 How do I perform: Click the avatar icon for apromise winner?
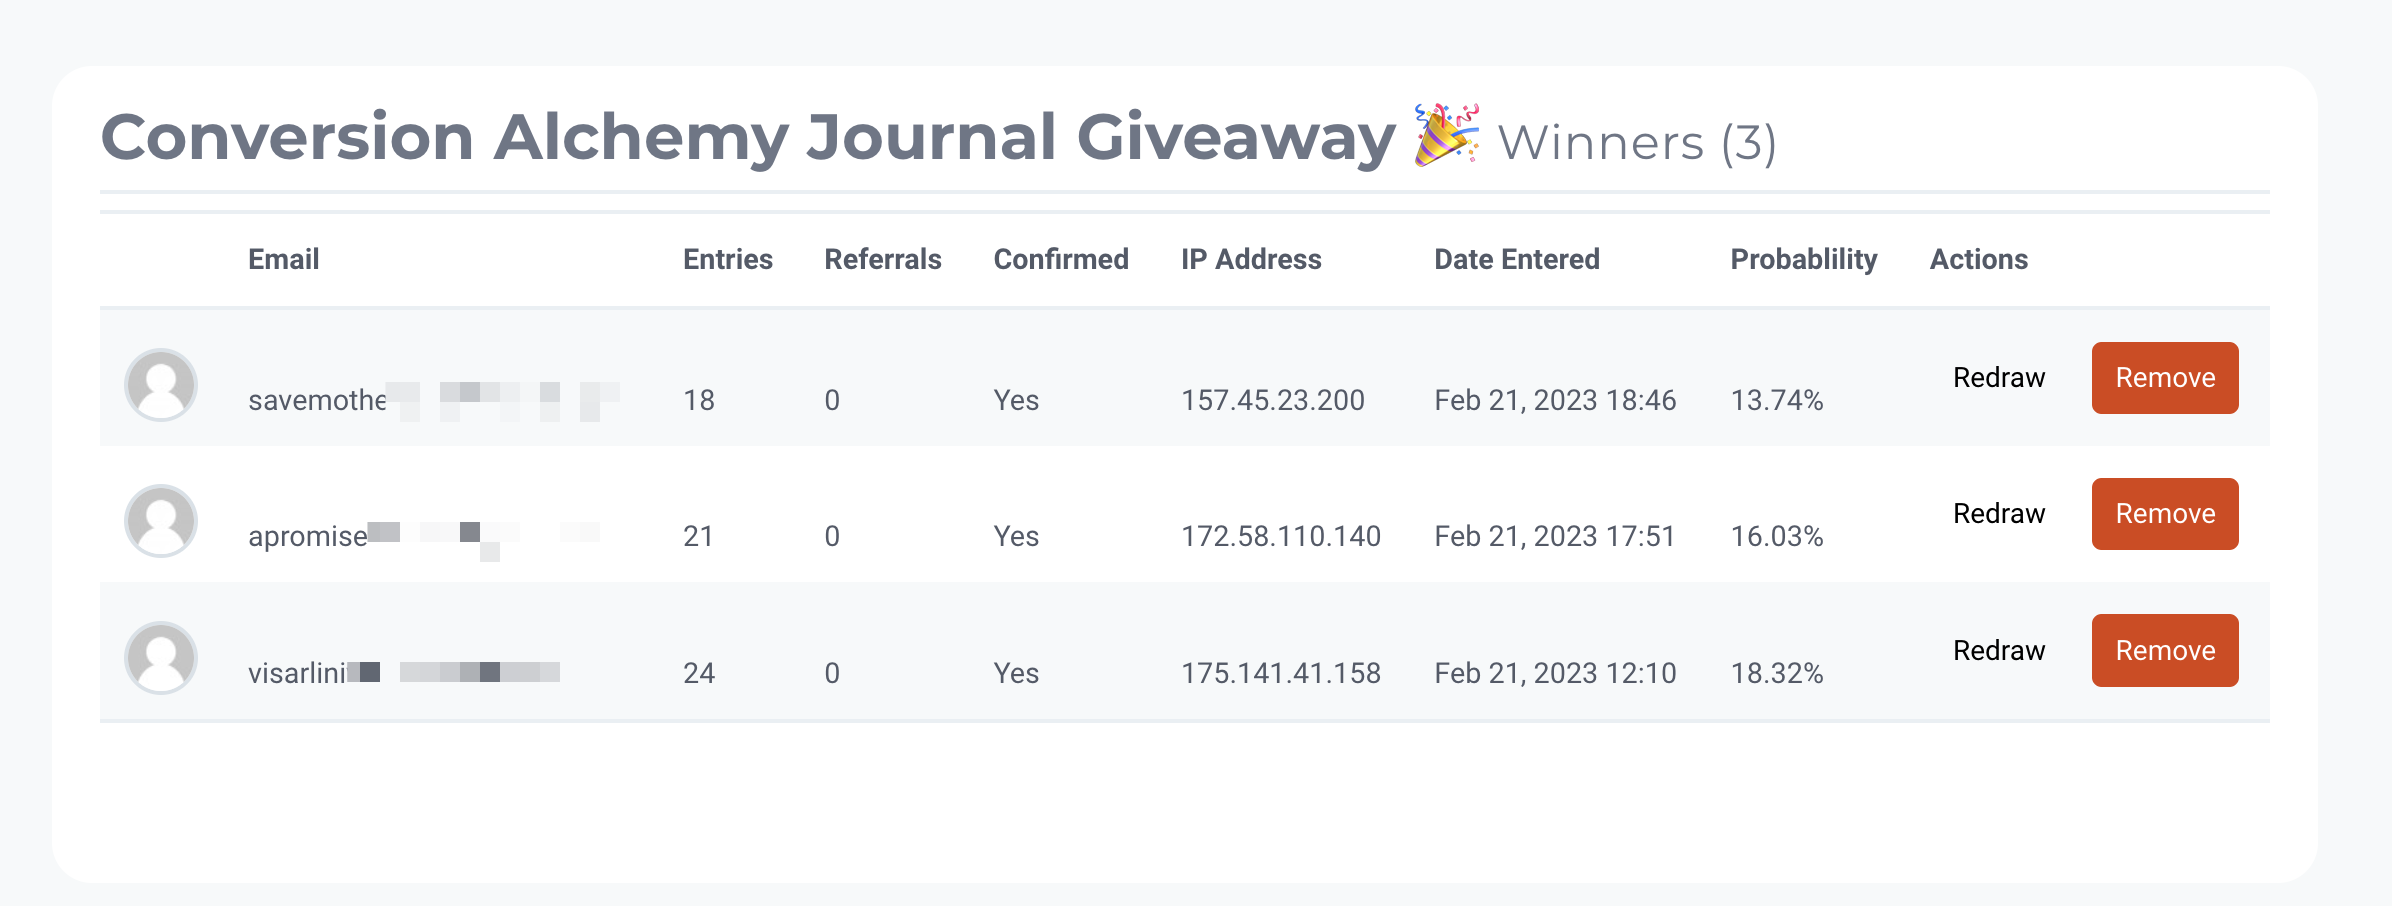(161, 521)
